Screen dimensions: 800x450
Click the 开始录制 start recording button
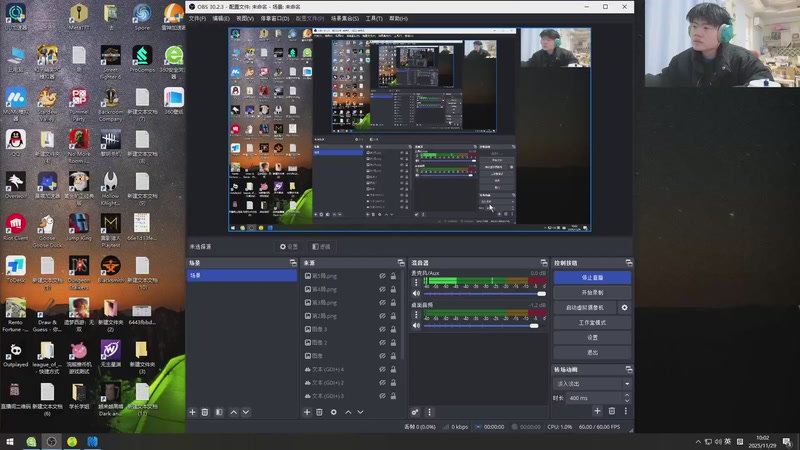(x=592, y=293)
